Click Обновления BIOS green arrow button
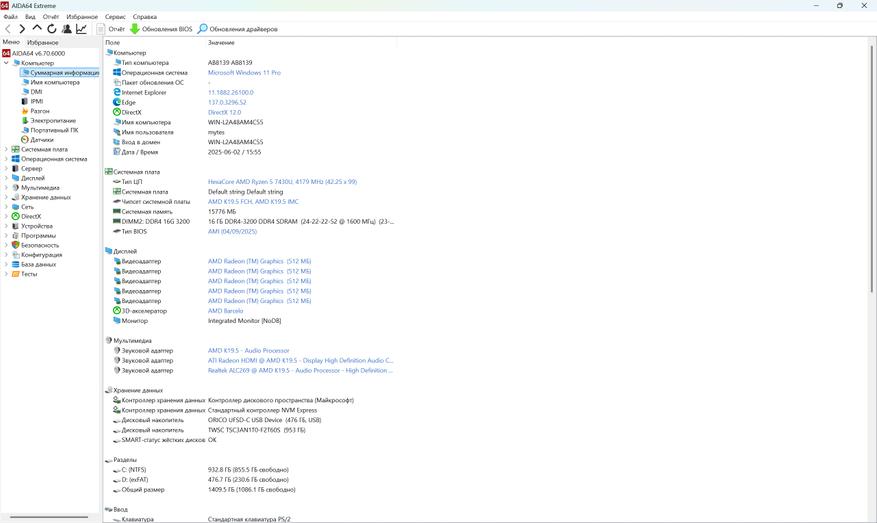Screen dimensions: 877x523 point(161,29)
